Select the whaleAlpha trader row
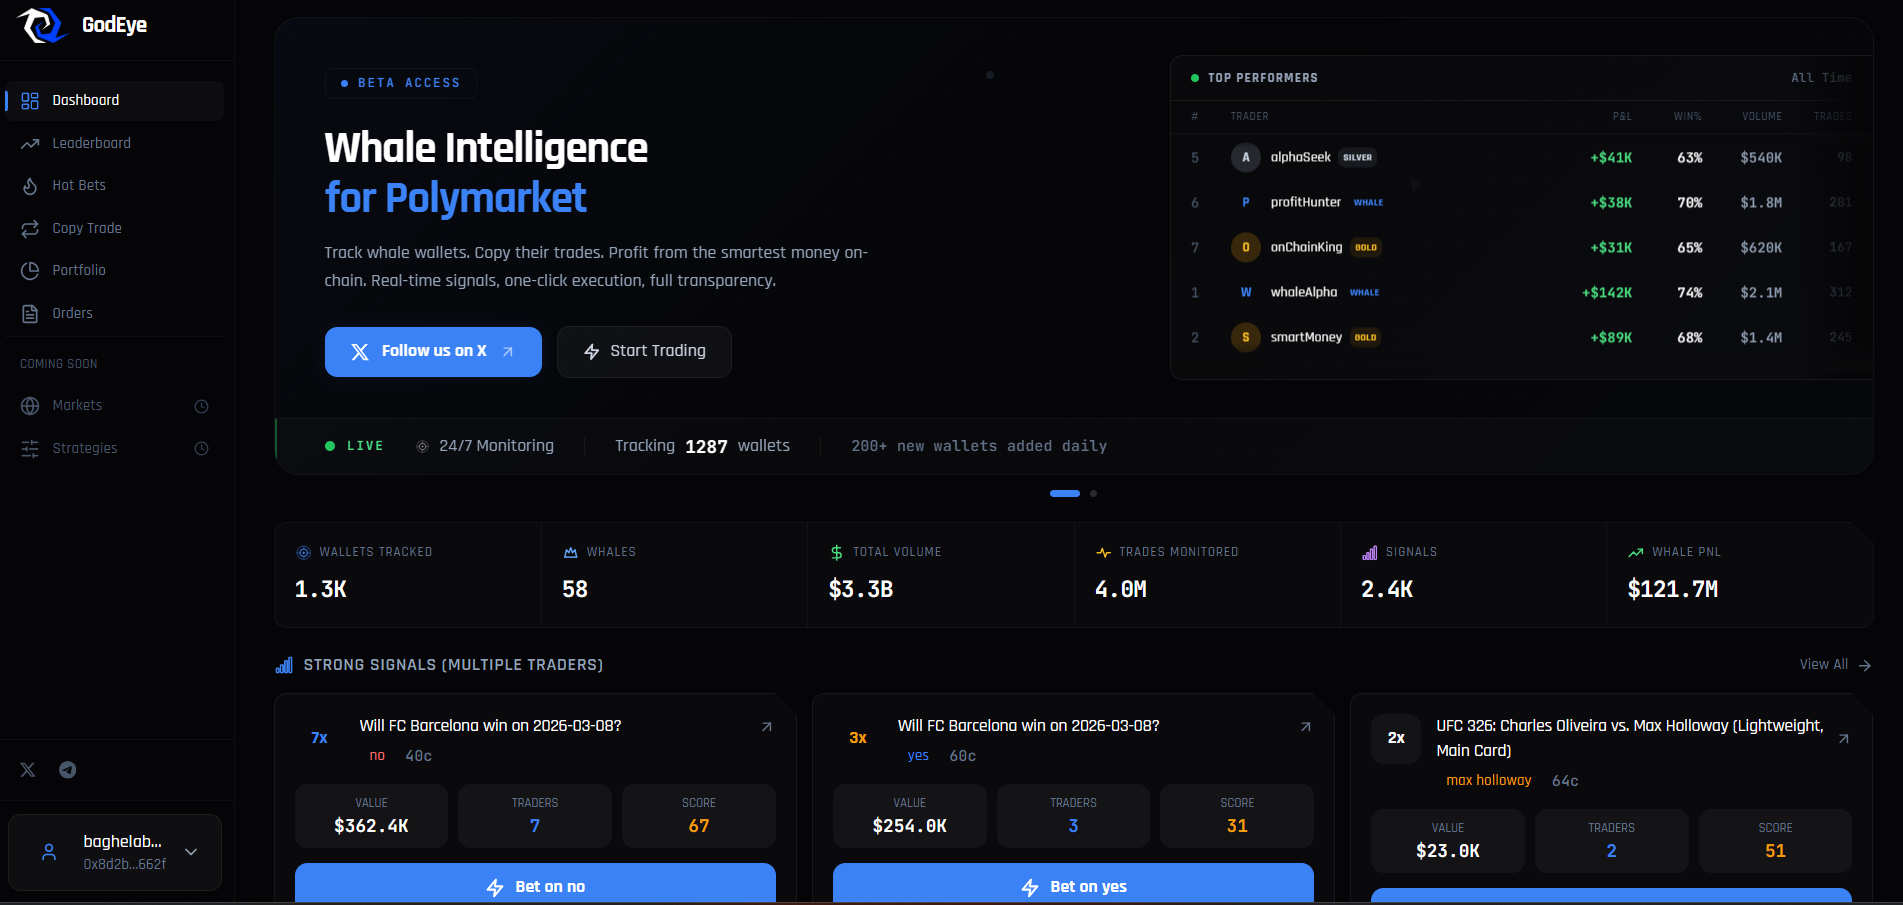The image size is (1903, 905). pos(1521,292)
